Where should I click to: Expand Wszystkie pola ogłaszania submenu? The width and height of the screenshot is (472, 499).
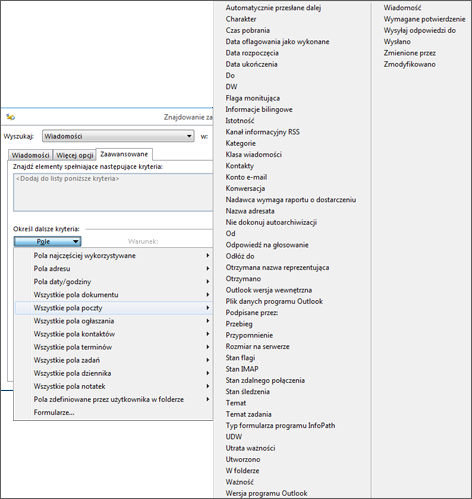[114, 321]
